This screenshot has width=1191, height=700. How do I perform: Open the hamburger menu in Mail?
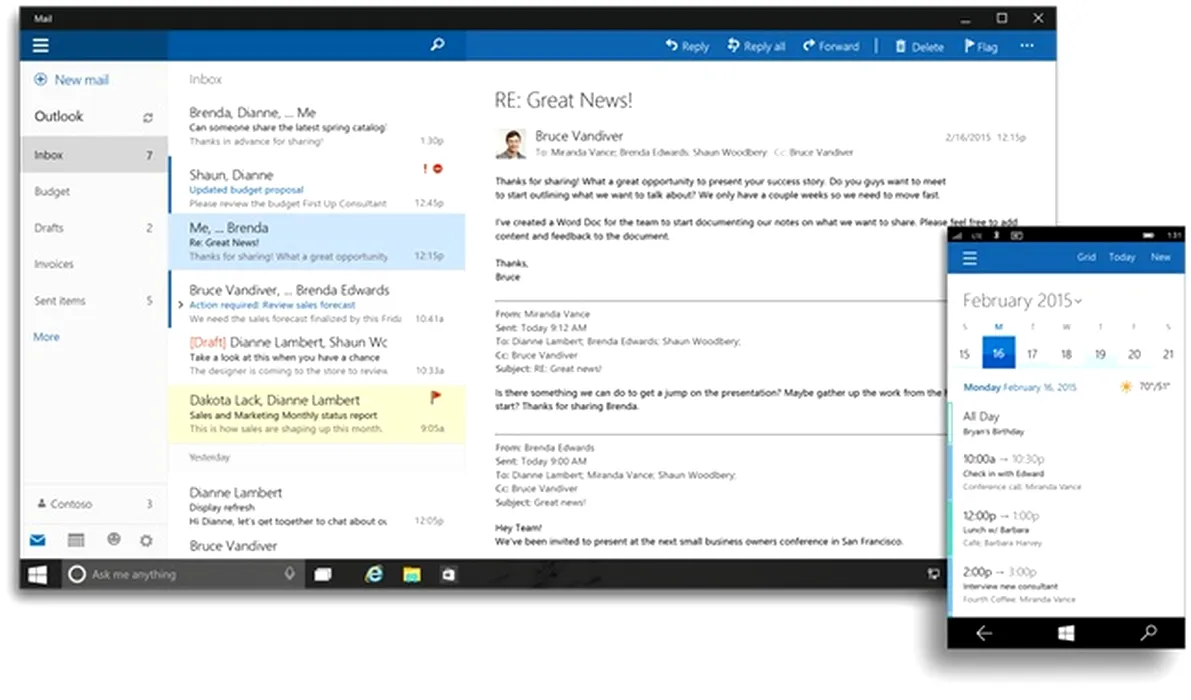41,46
